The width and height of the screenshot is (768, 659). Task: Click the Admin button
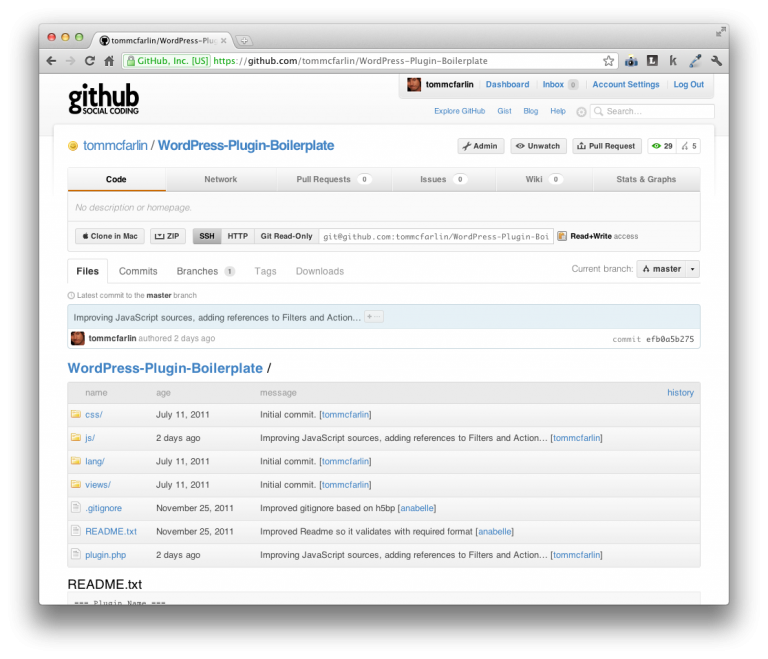(x=480, y=146)
